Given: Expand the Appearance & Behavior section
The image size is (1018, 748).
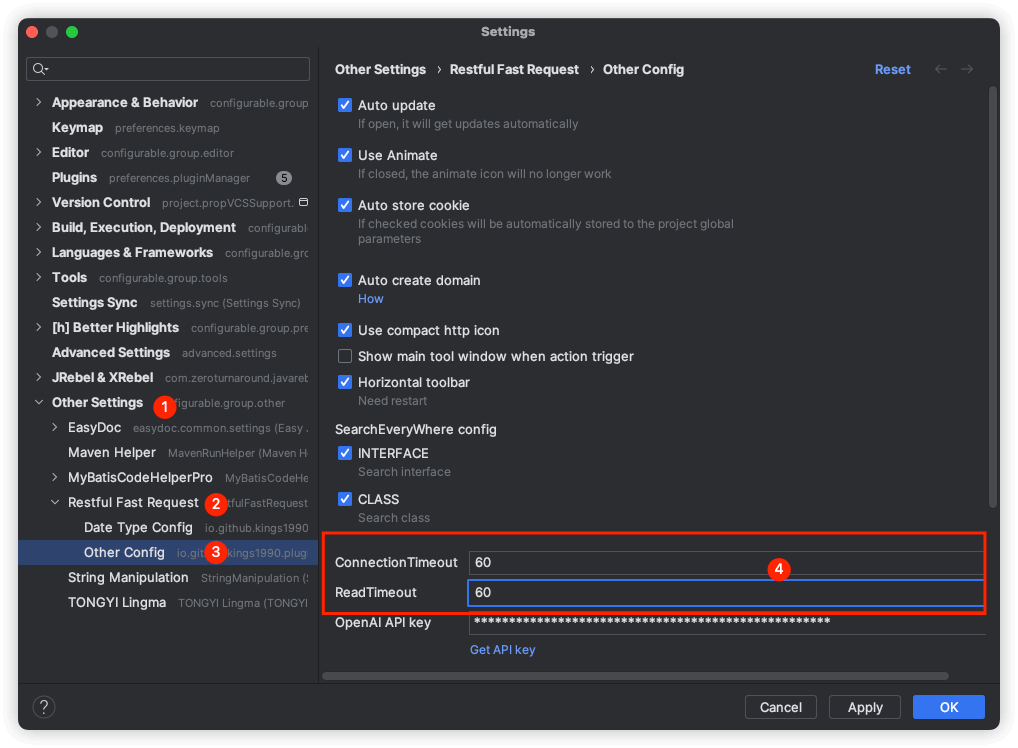Looking at the screenshot, I should tap(39, 102).
